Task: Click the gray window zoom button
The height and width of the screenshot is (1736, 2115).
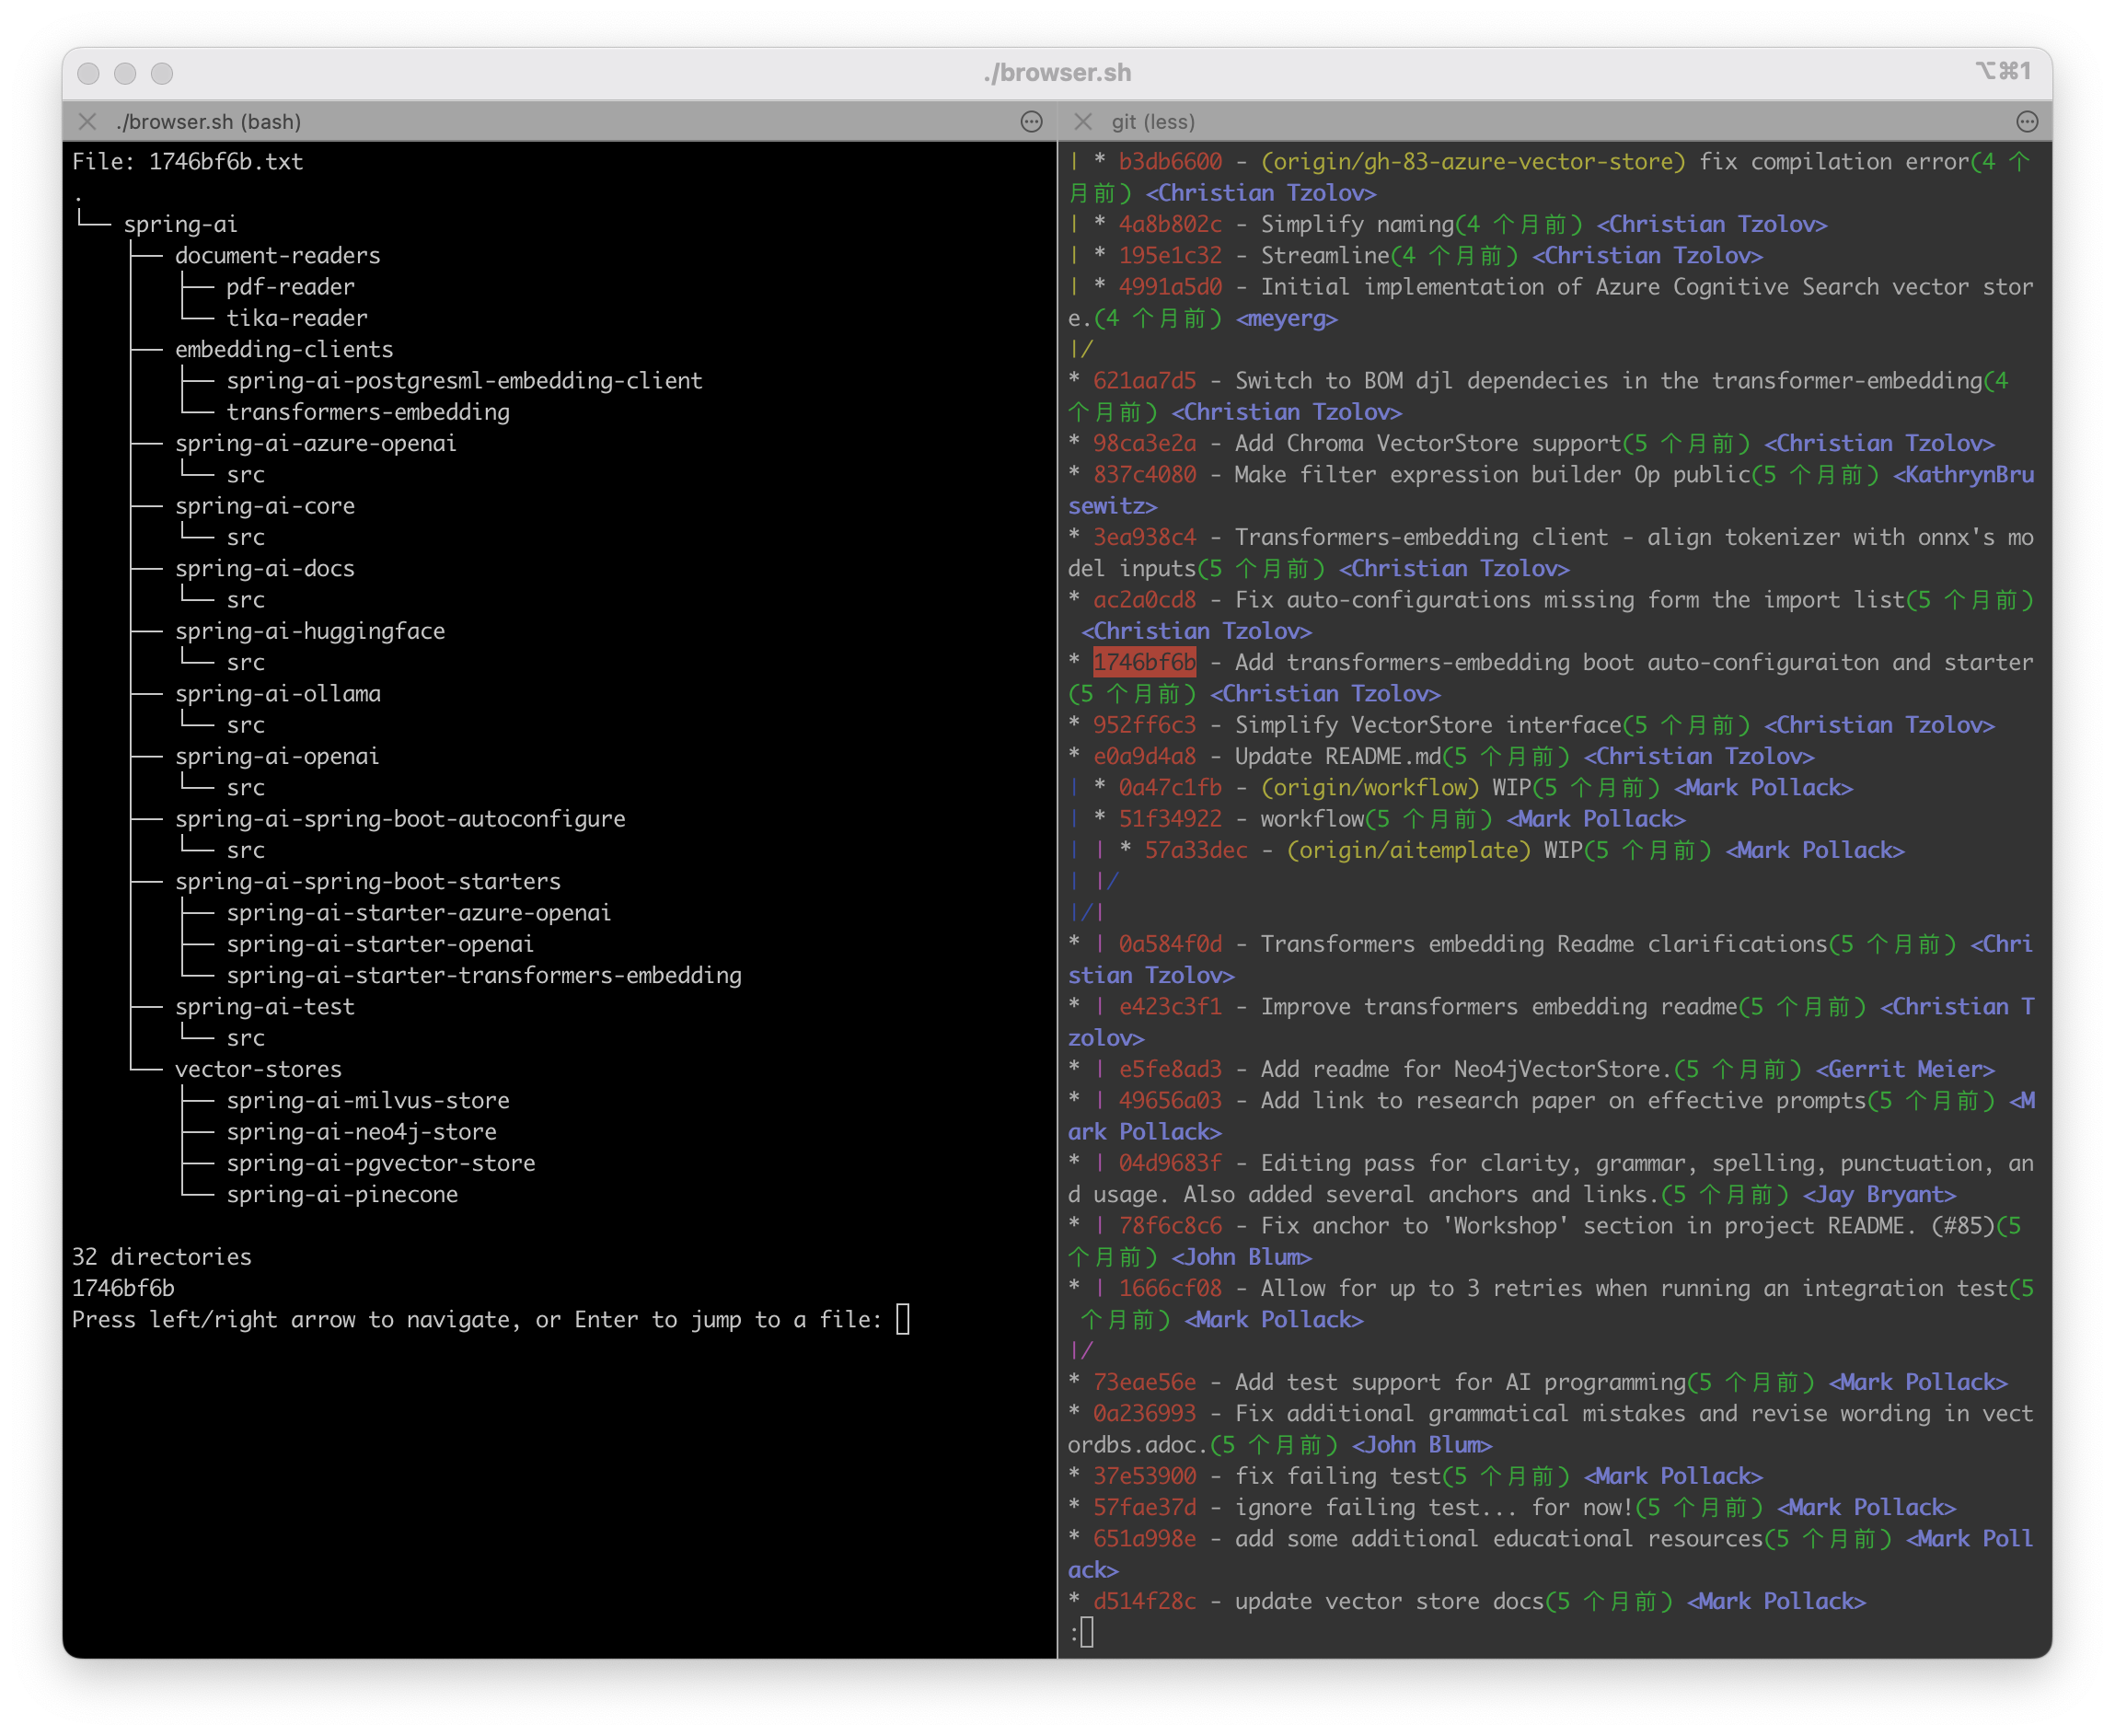Action: coord(162,73)
